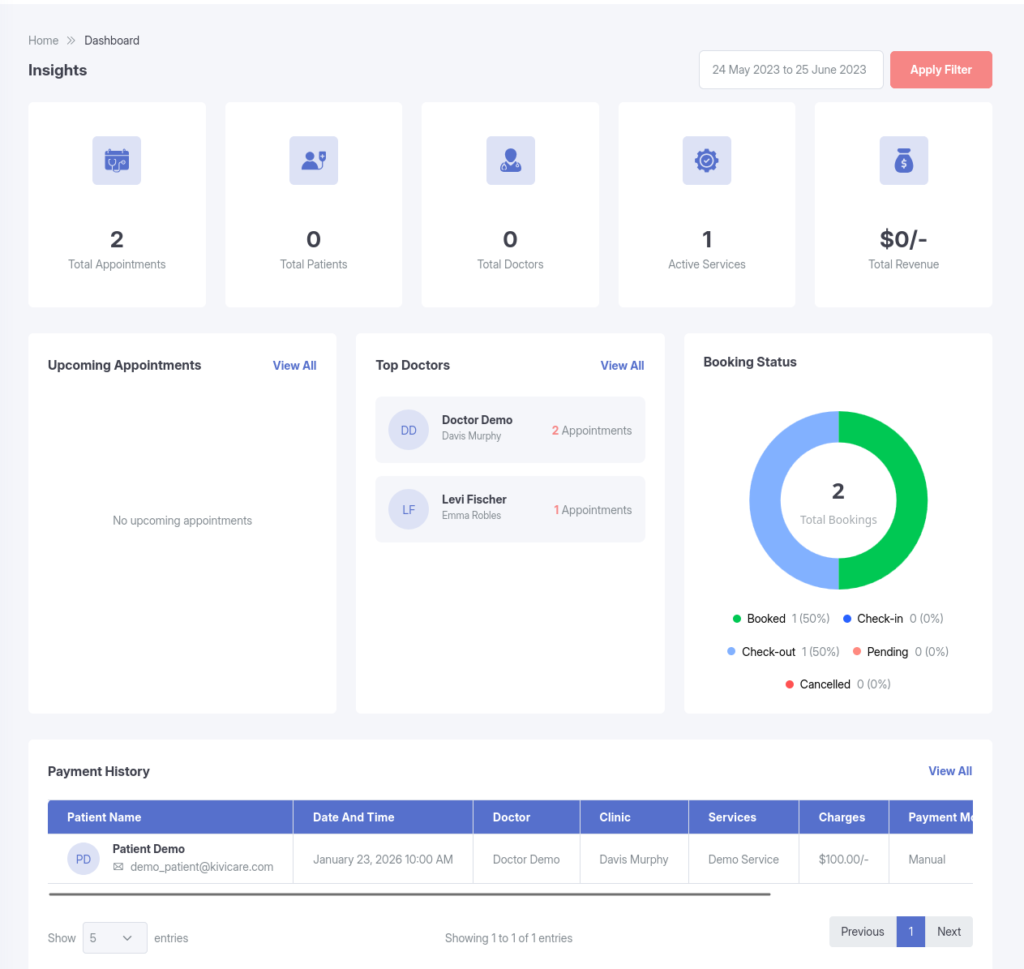
Task: Click the Total Doctors icon
Action: [510, 160]
